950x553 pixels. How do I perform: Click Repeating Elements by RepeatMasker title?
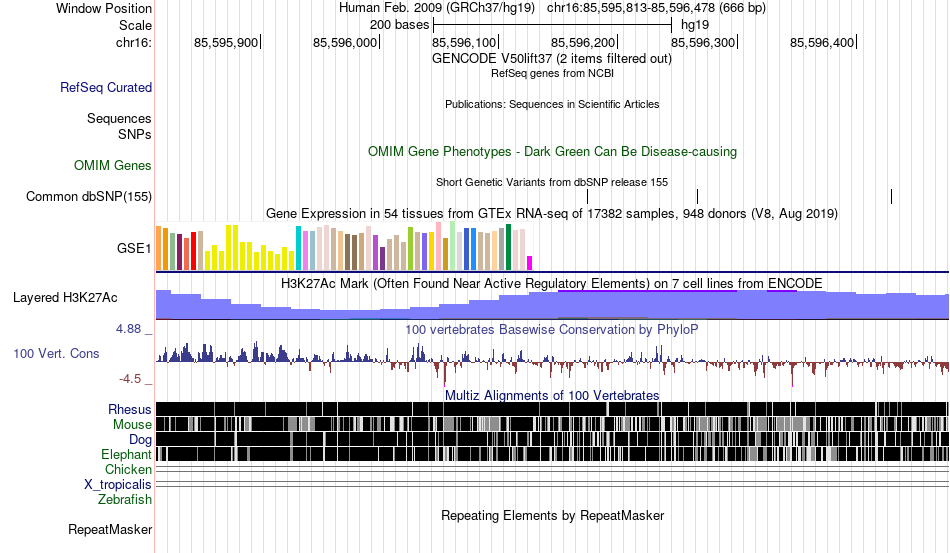click(x=552, y=515)
